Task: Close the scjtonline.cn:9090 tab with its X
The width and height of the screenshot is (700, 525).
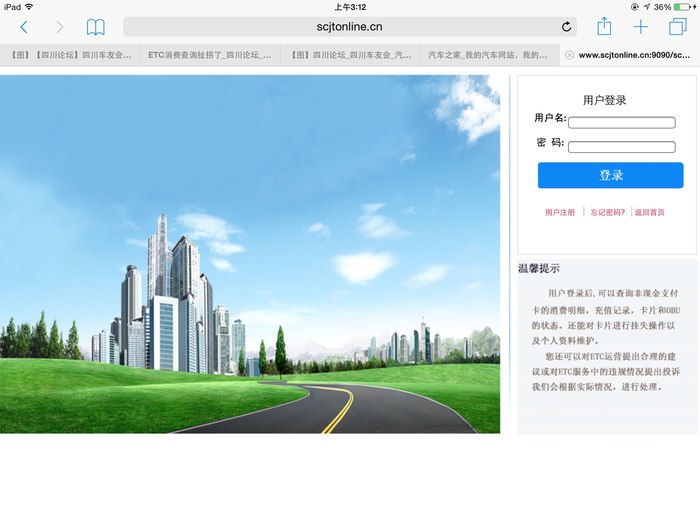Action: (569, 55)
